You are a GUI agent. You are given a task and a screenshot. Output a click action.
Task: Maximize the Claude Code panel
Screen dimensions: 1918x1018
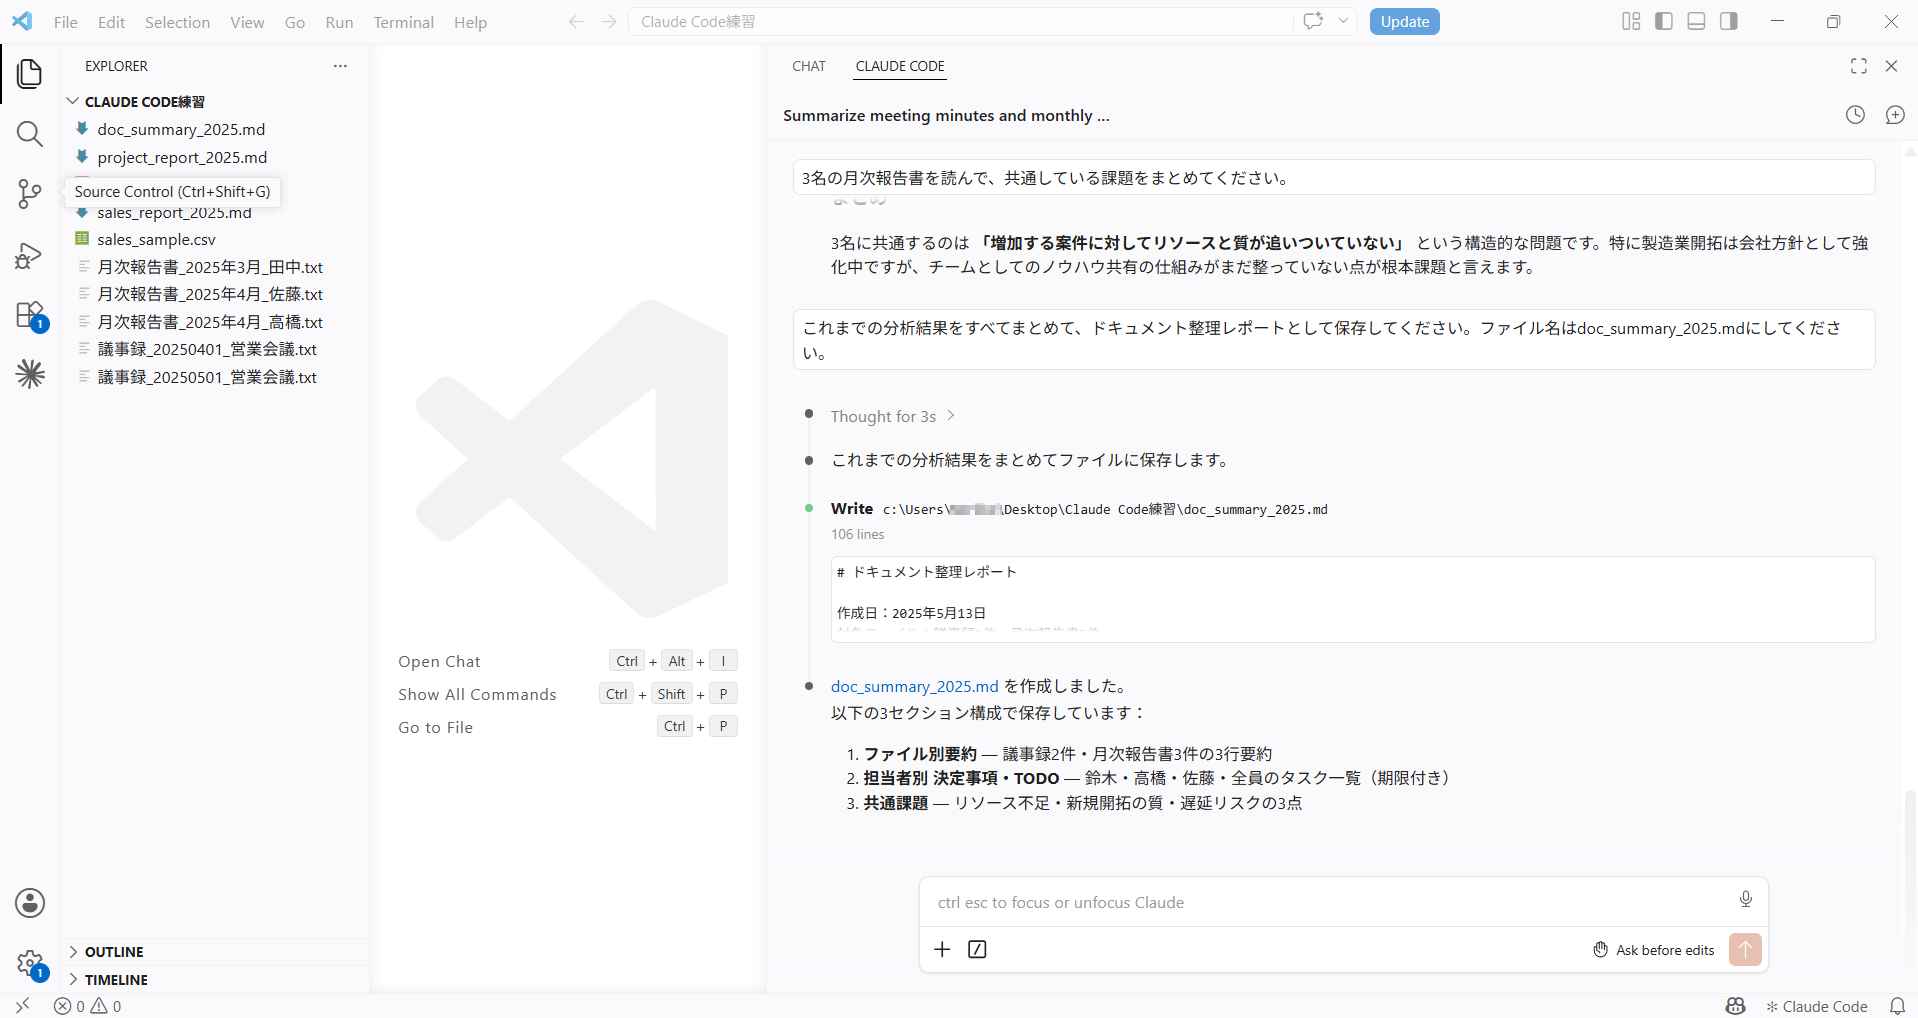[1859, 66]
